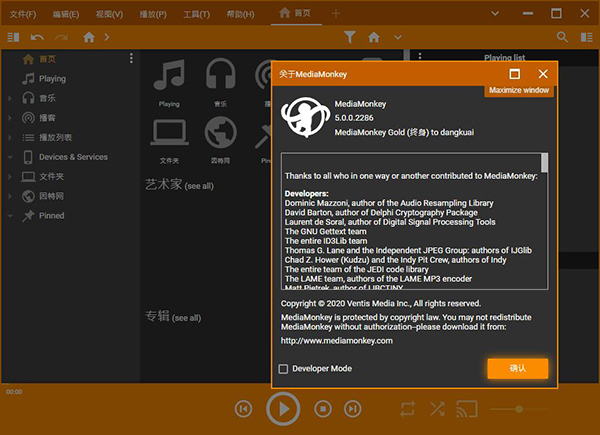The height and width of the screenshot is (435, 600).
Task: Toggle repeat mode in player bar
Action: coord(408,409)
